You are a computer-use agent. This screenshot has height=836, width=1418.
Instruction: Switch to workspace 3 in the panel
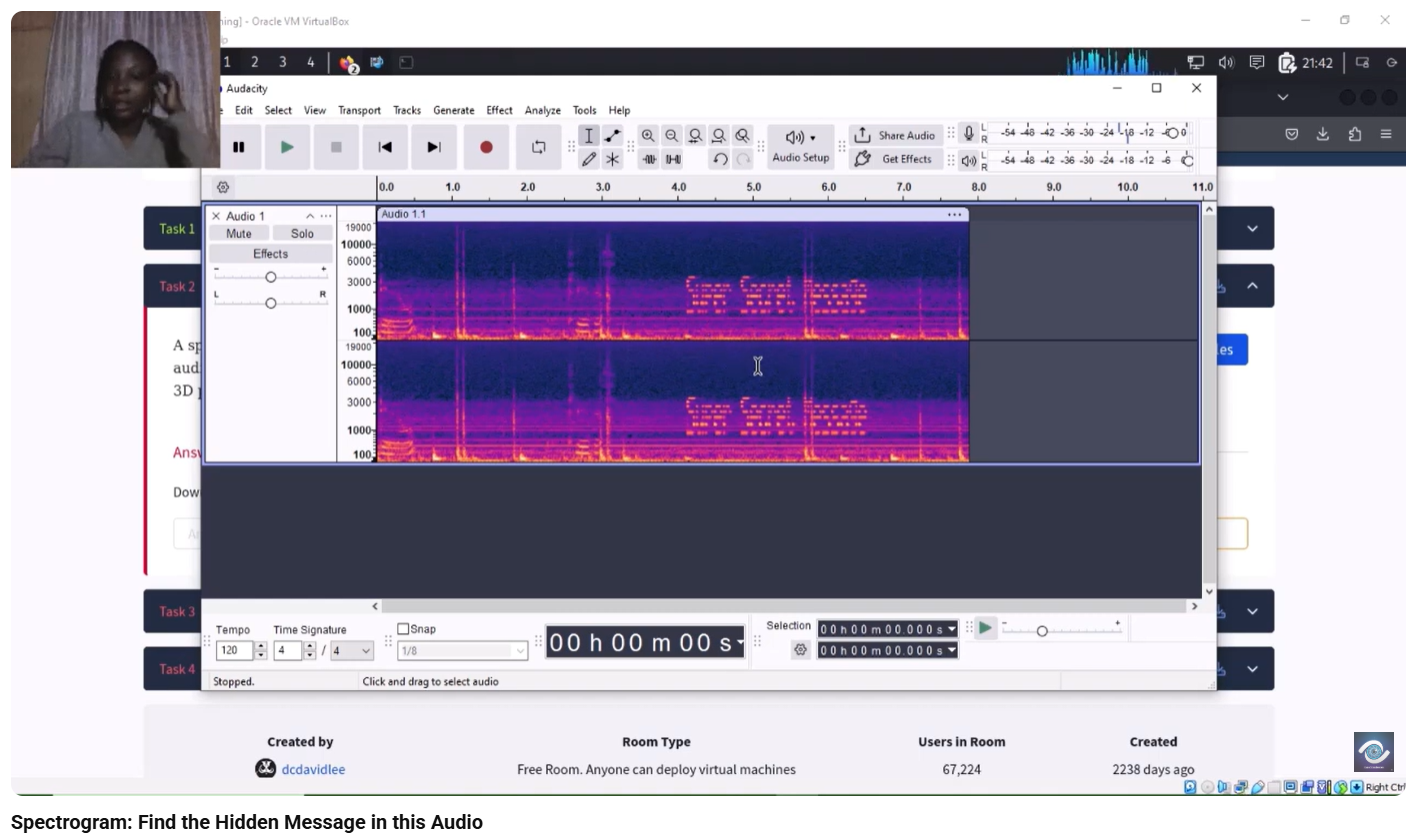pyautogui.click(x=282, y=62)
